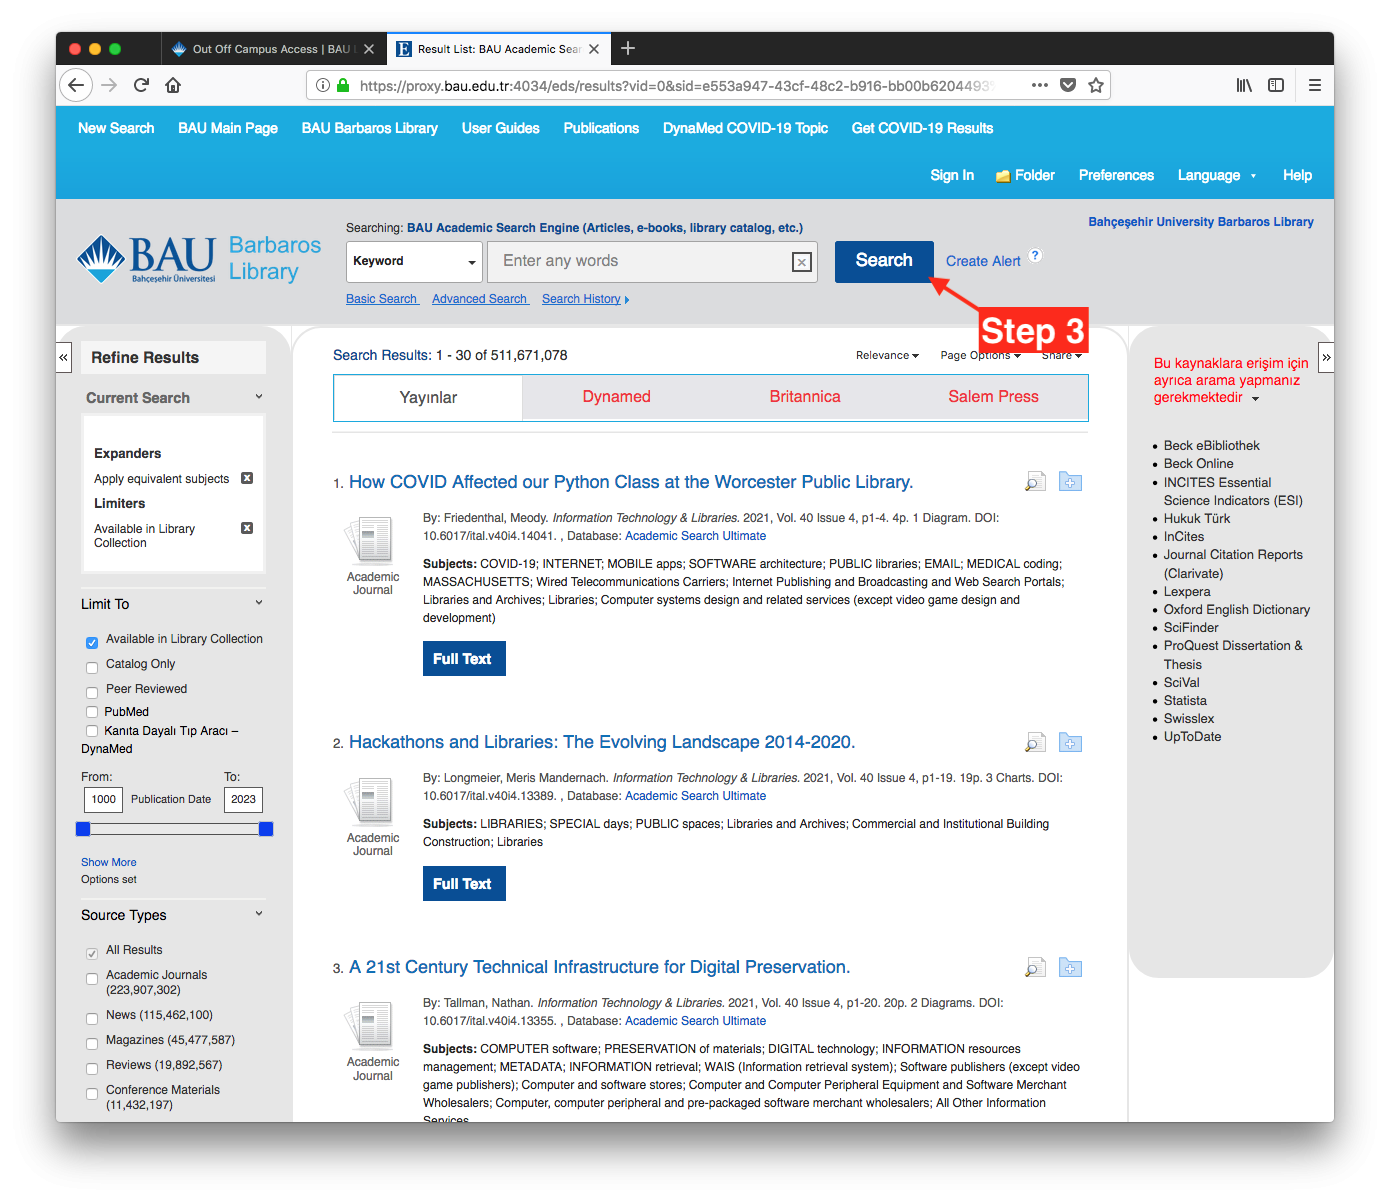Toggle the All Results source type checkbox

92,954
